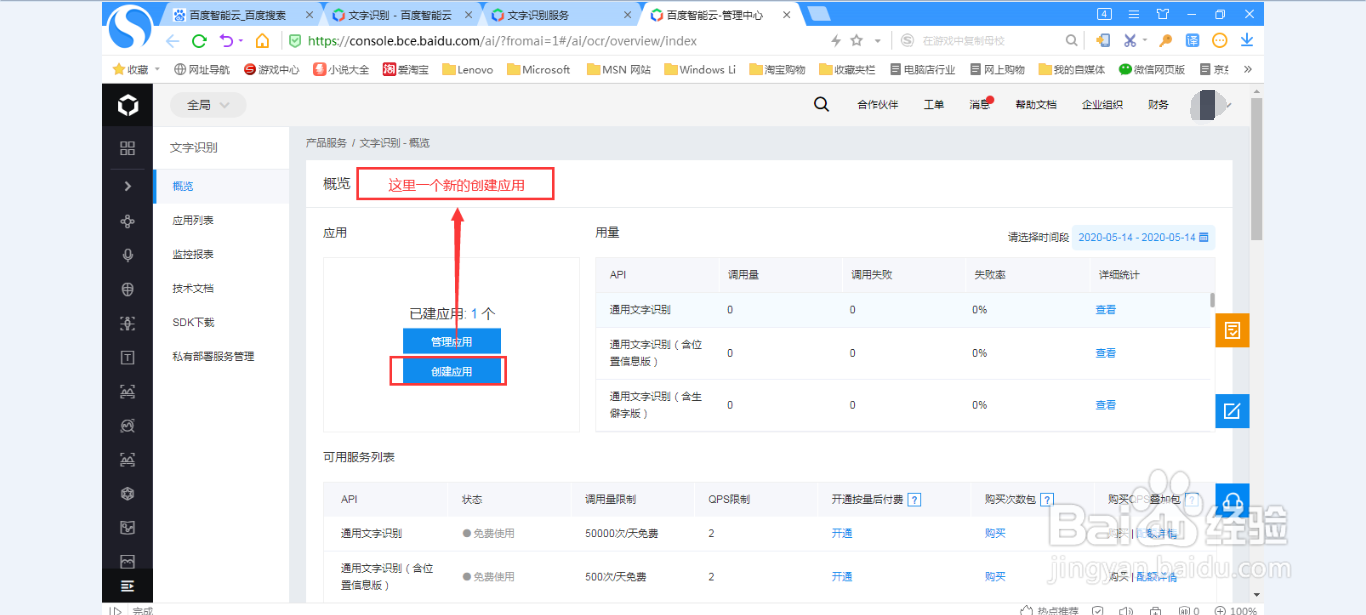Open the 爱淘宝 bookmark
Image resolution: width=1366 pixels, height=615 pixels.
(x=405, y=70)
